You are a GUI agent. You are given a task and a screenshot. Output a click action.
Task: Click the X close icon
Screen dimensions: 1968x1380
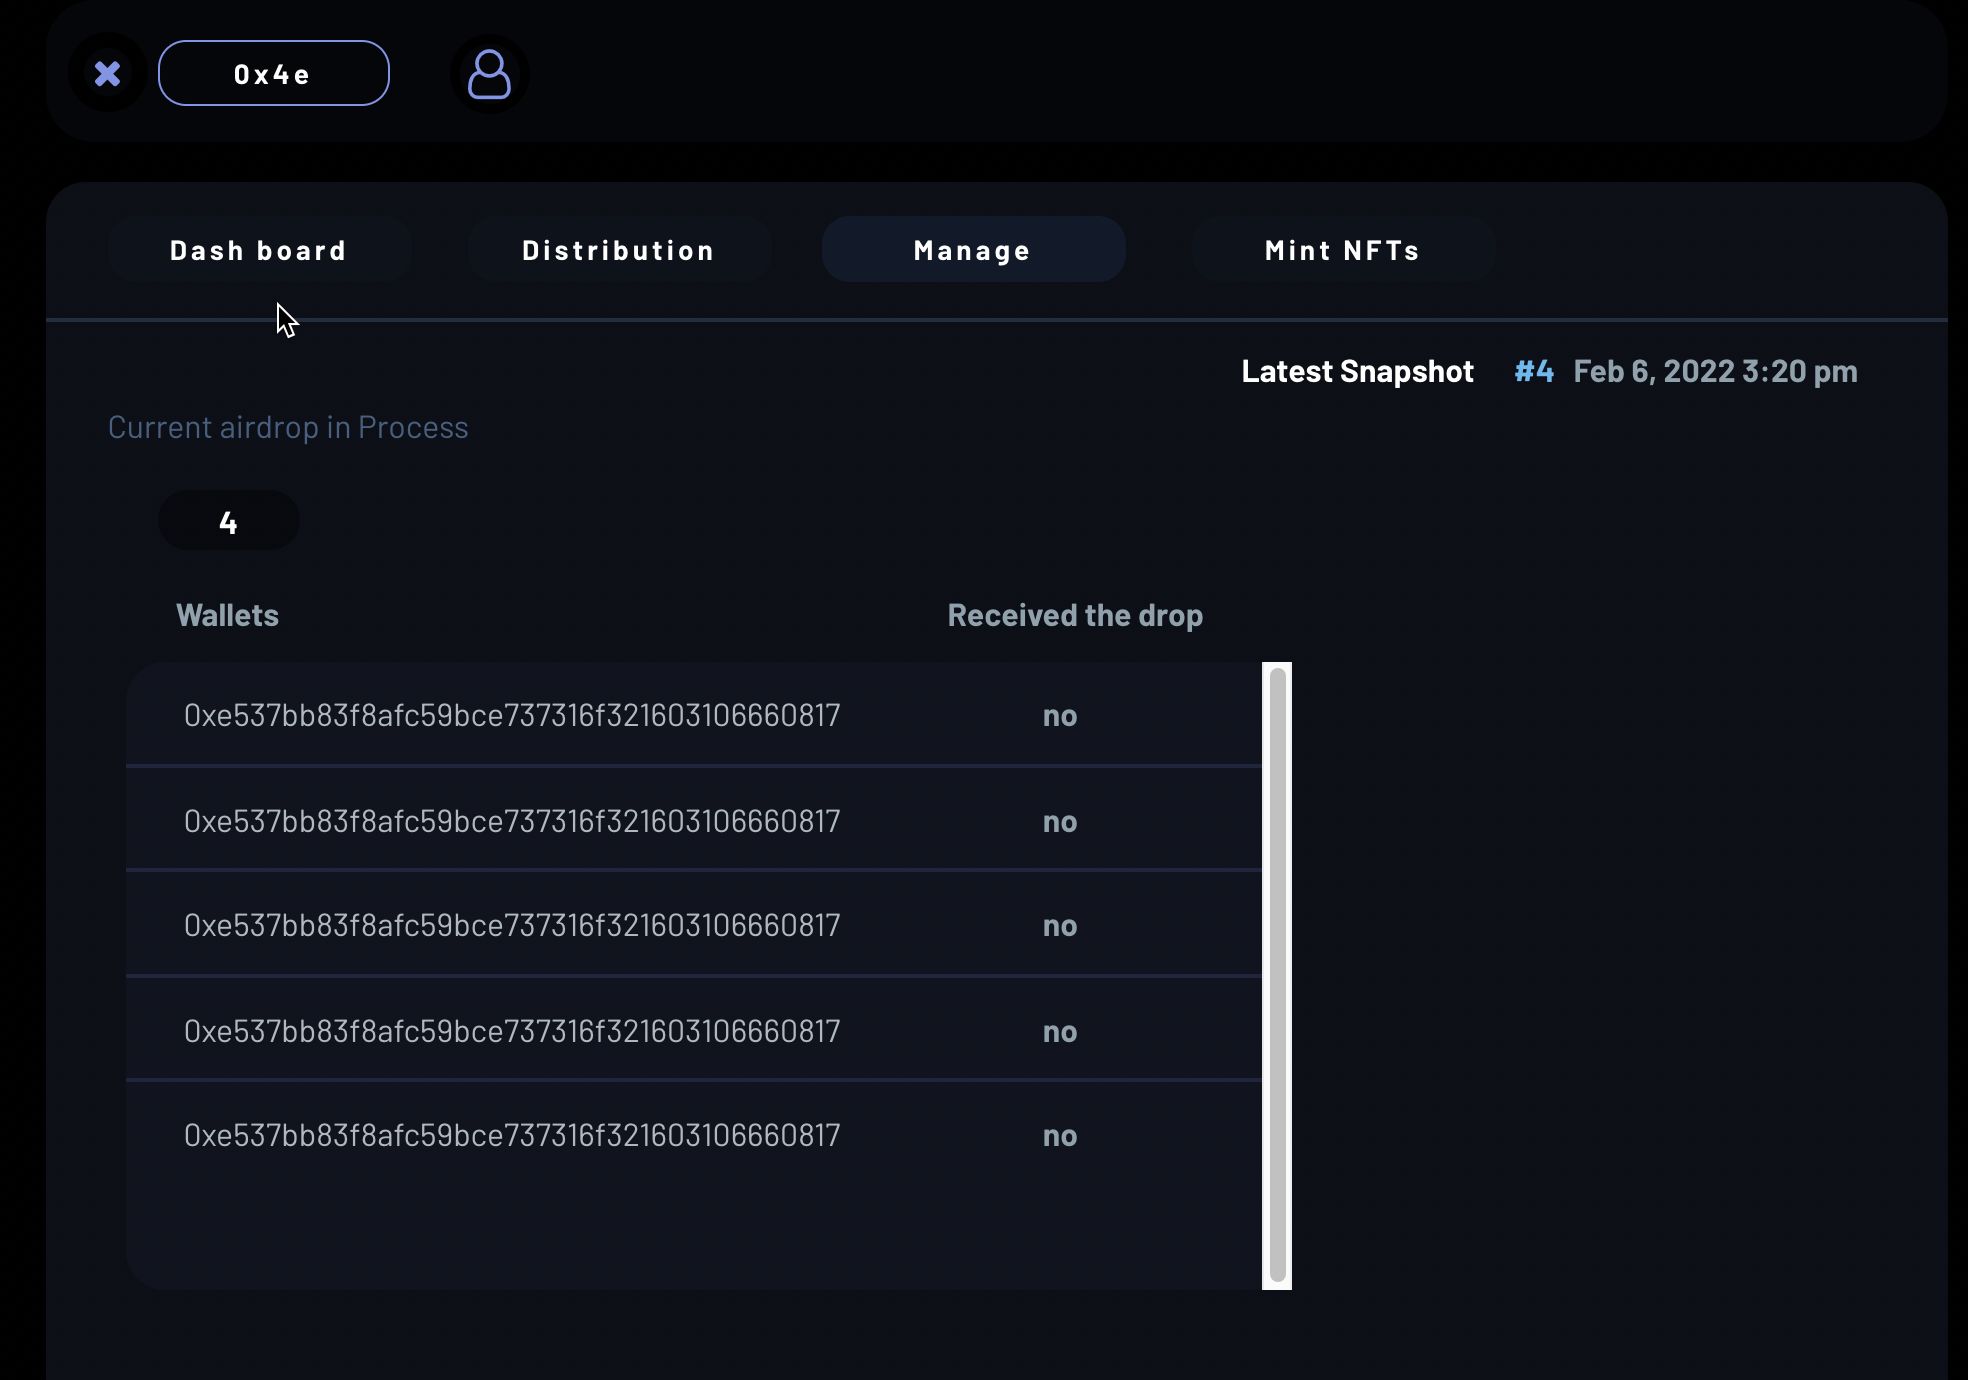point(107,73)
